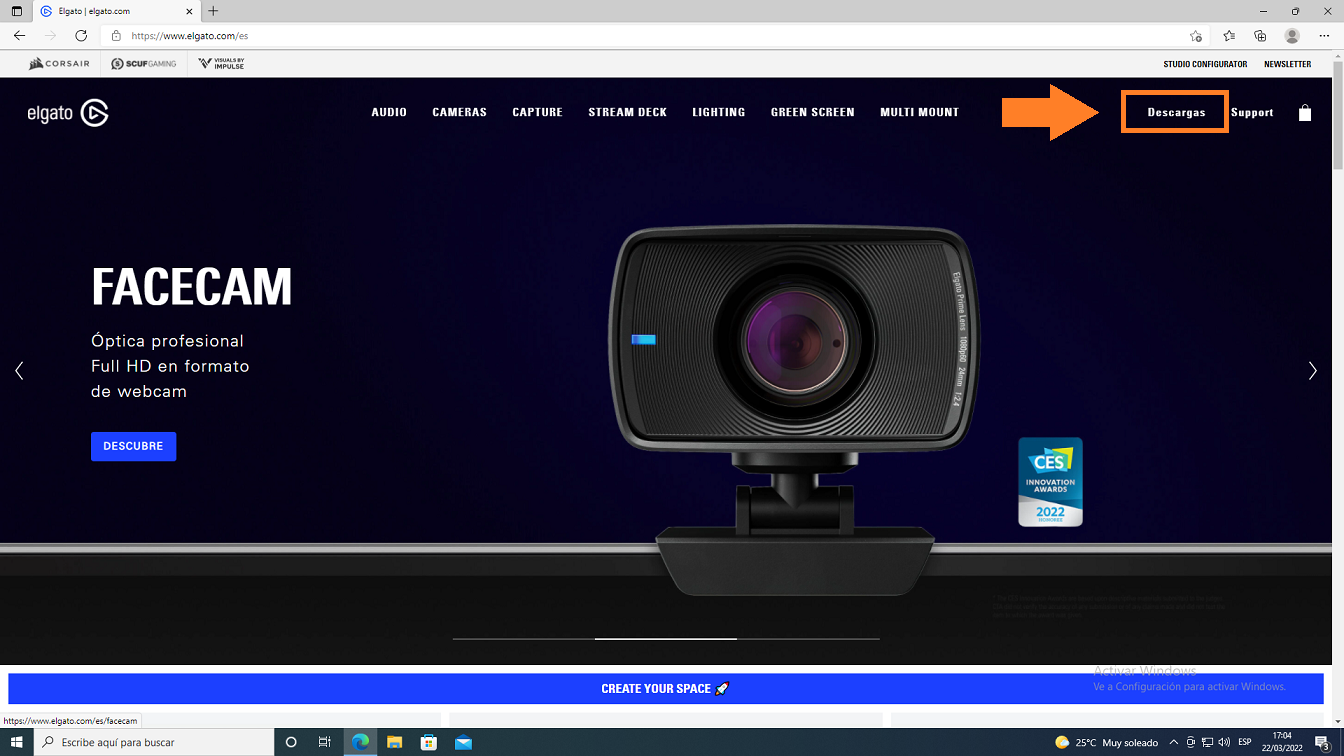Open the browser profile avatar
Viewport: 1344px width, 756px height.
(x=1292, y=36)
